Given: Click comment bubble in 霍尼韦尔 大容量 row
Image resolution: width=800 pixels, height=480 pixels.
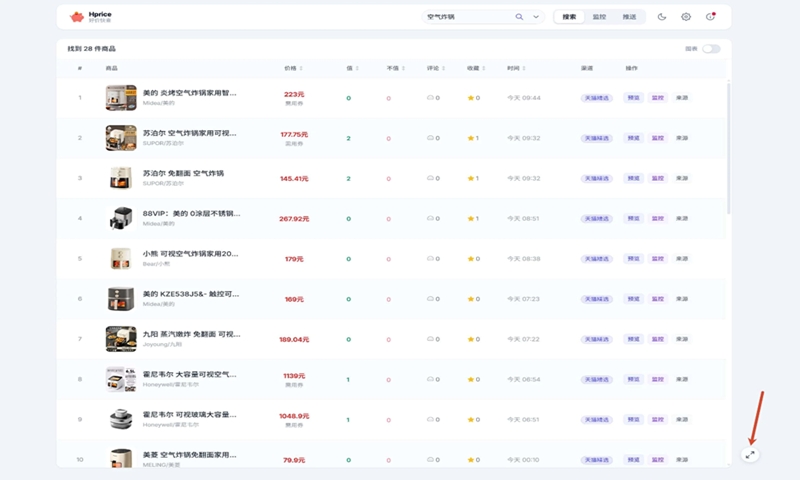Looking at the screenshot, I should [x=430, y=380].
